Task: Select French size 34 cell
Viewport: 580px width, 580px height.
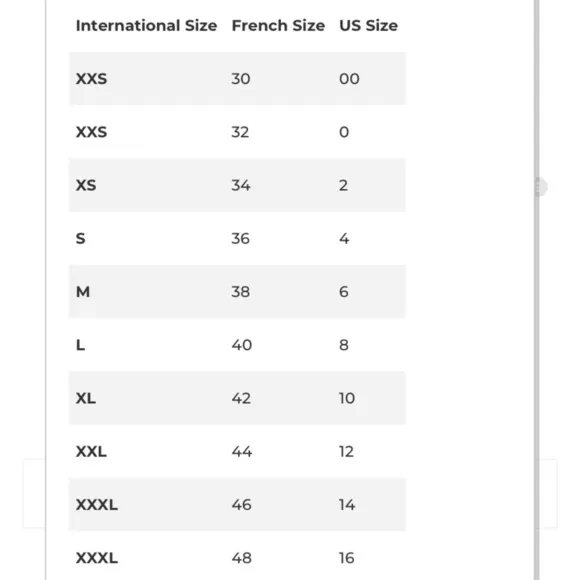Action: pyautogui.click(x=241, y=185)
